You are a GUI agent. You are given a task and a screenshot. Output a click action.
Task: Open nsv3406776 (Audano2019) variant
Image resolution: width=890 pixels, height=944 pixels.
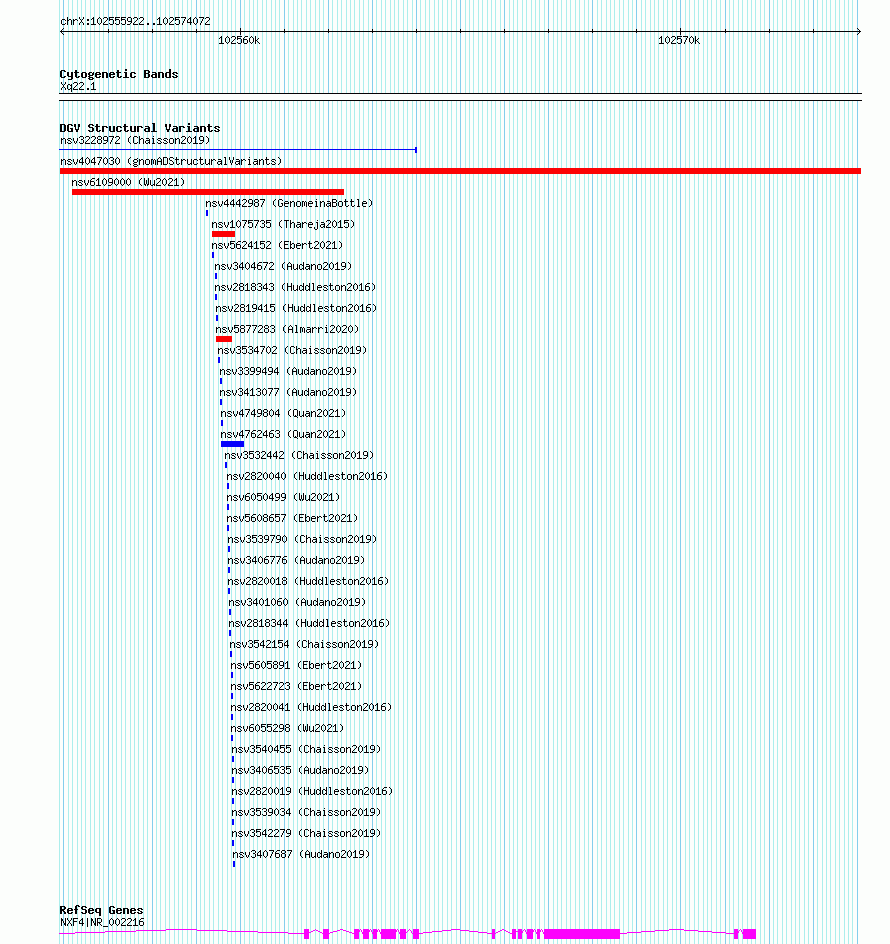coord(296,560)
